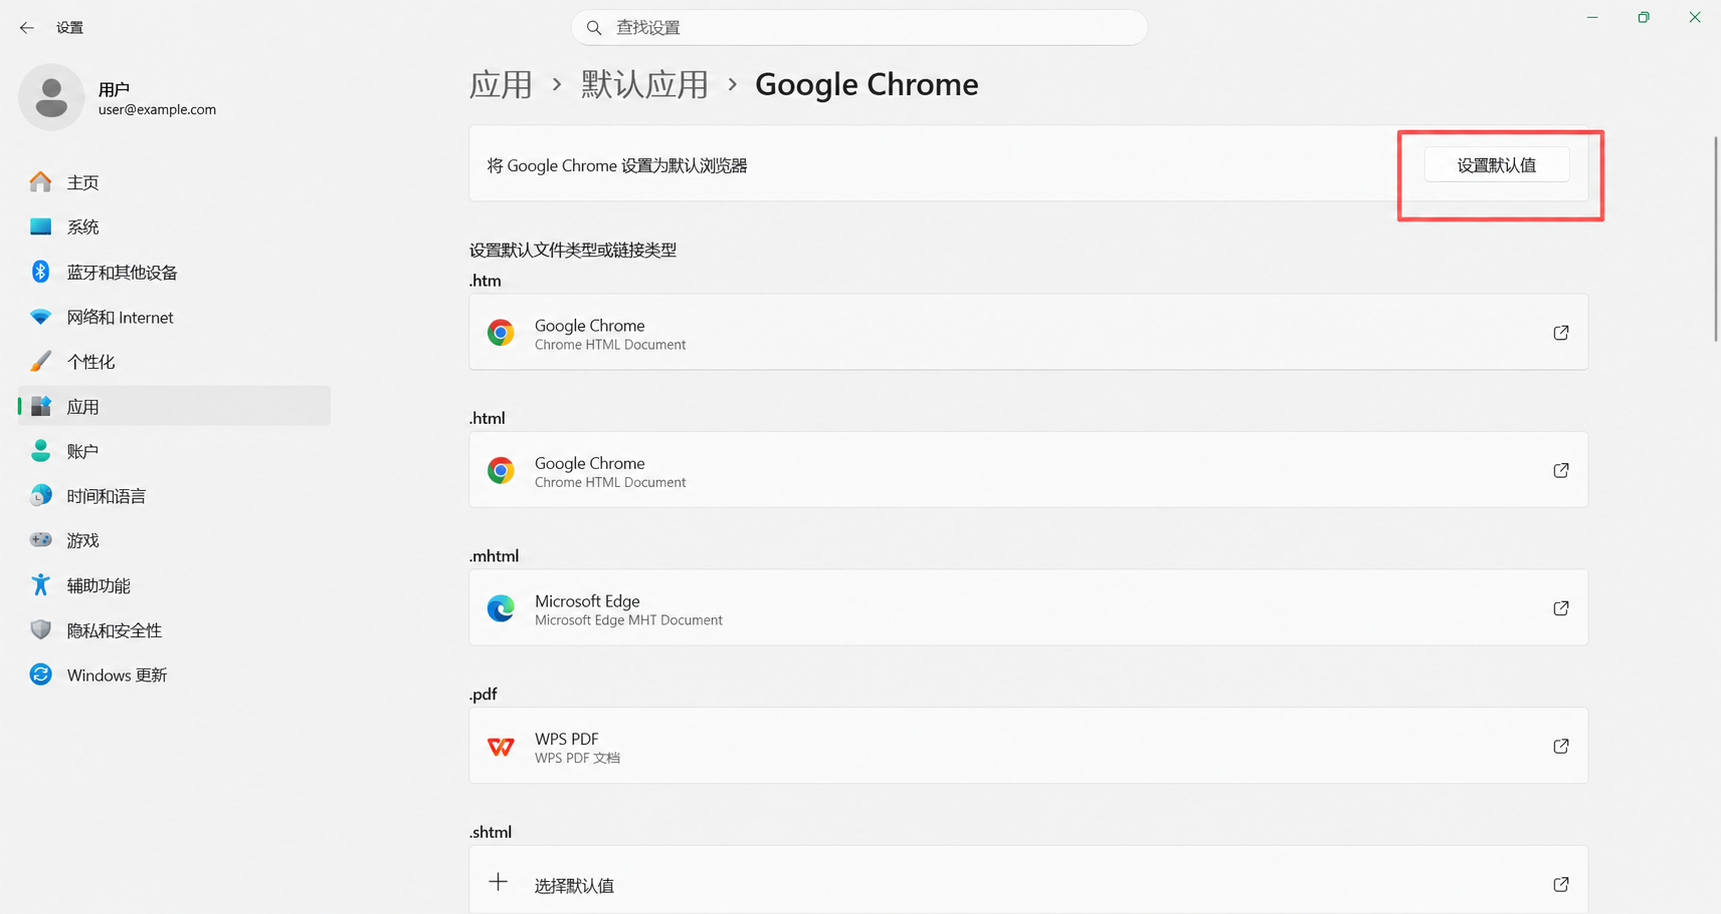Click the WPS PDF 文档 row text

point(577,758)
